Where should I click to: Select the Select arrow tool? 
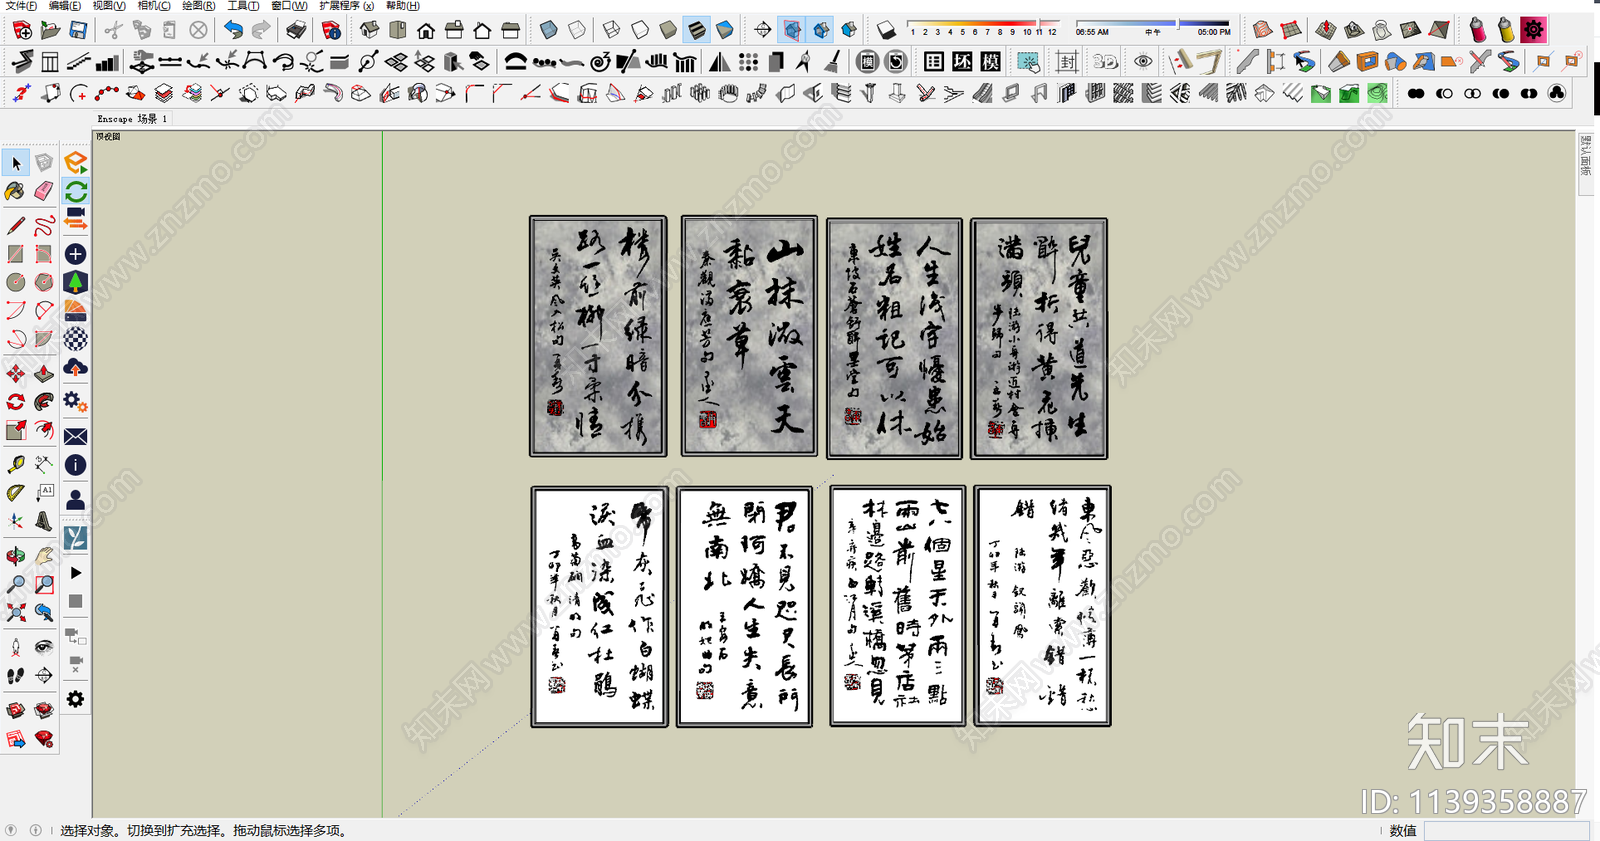pos(16,162)
